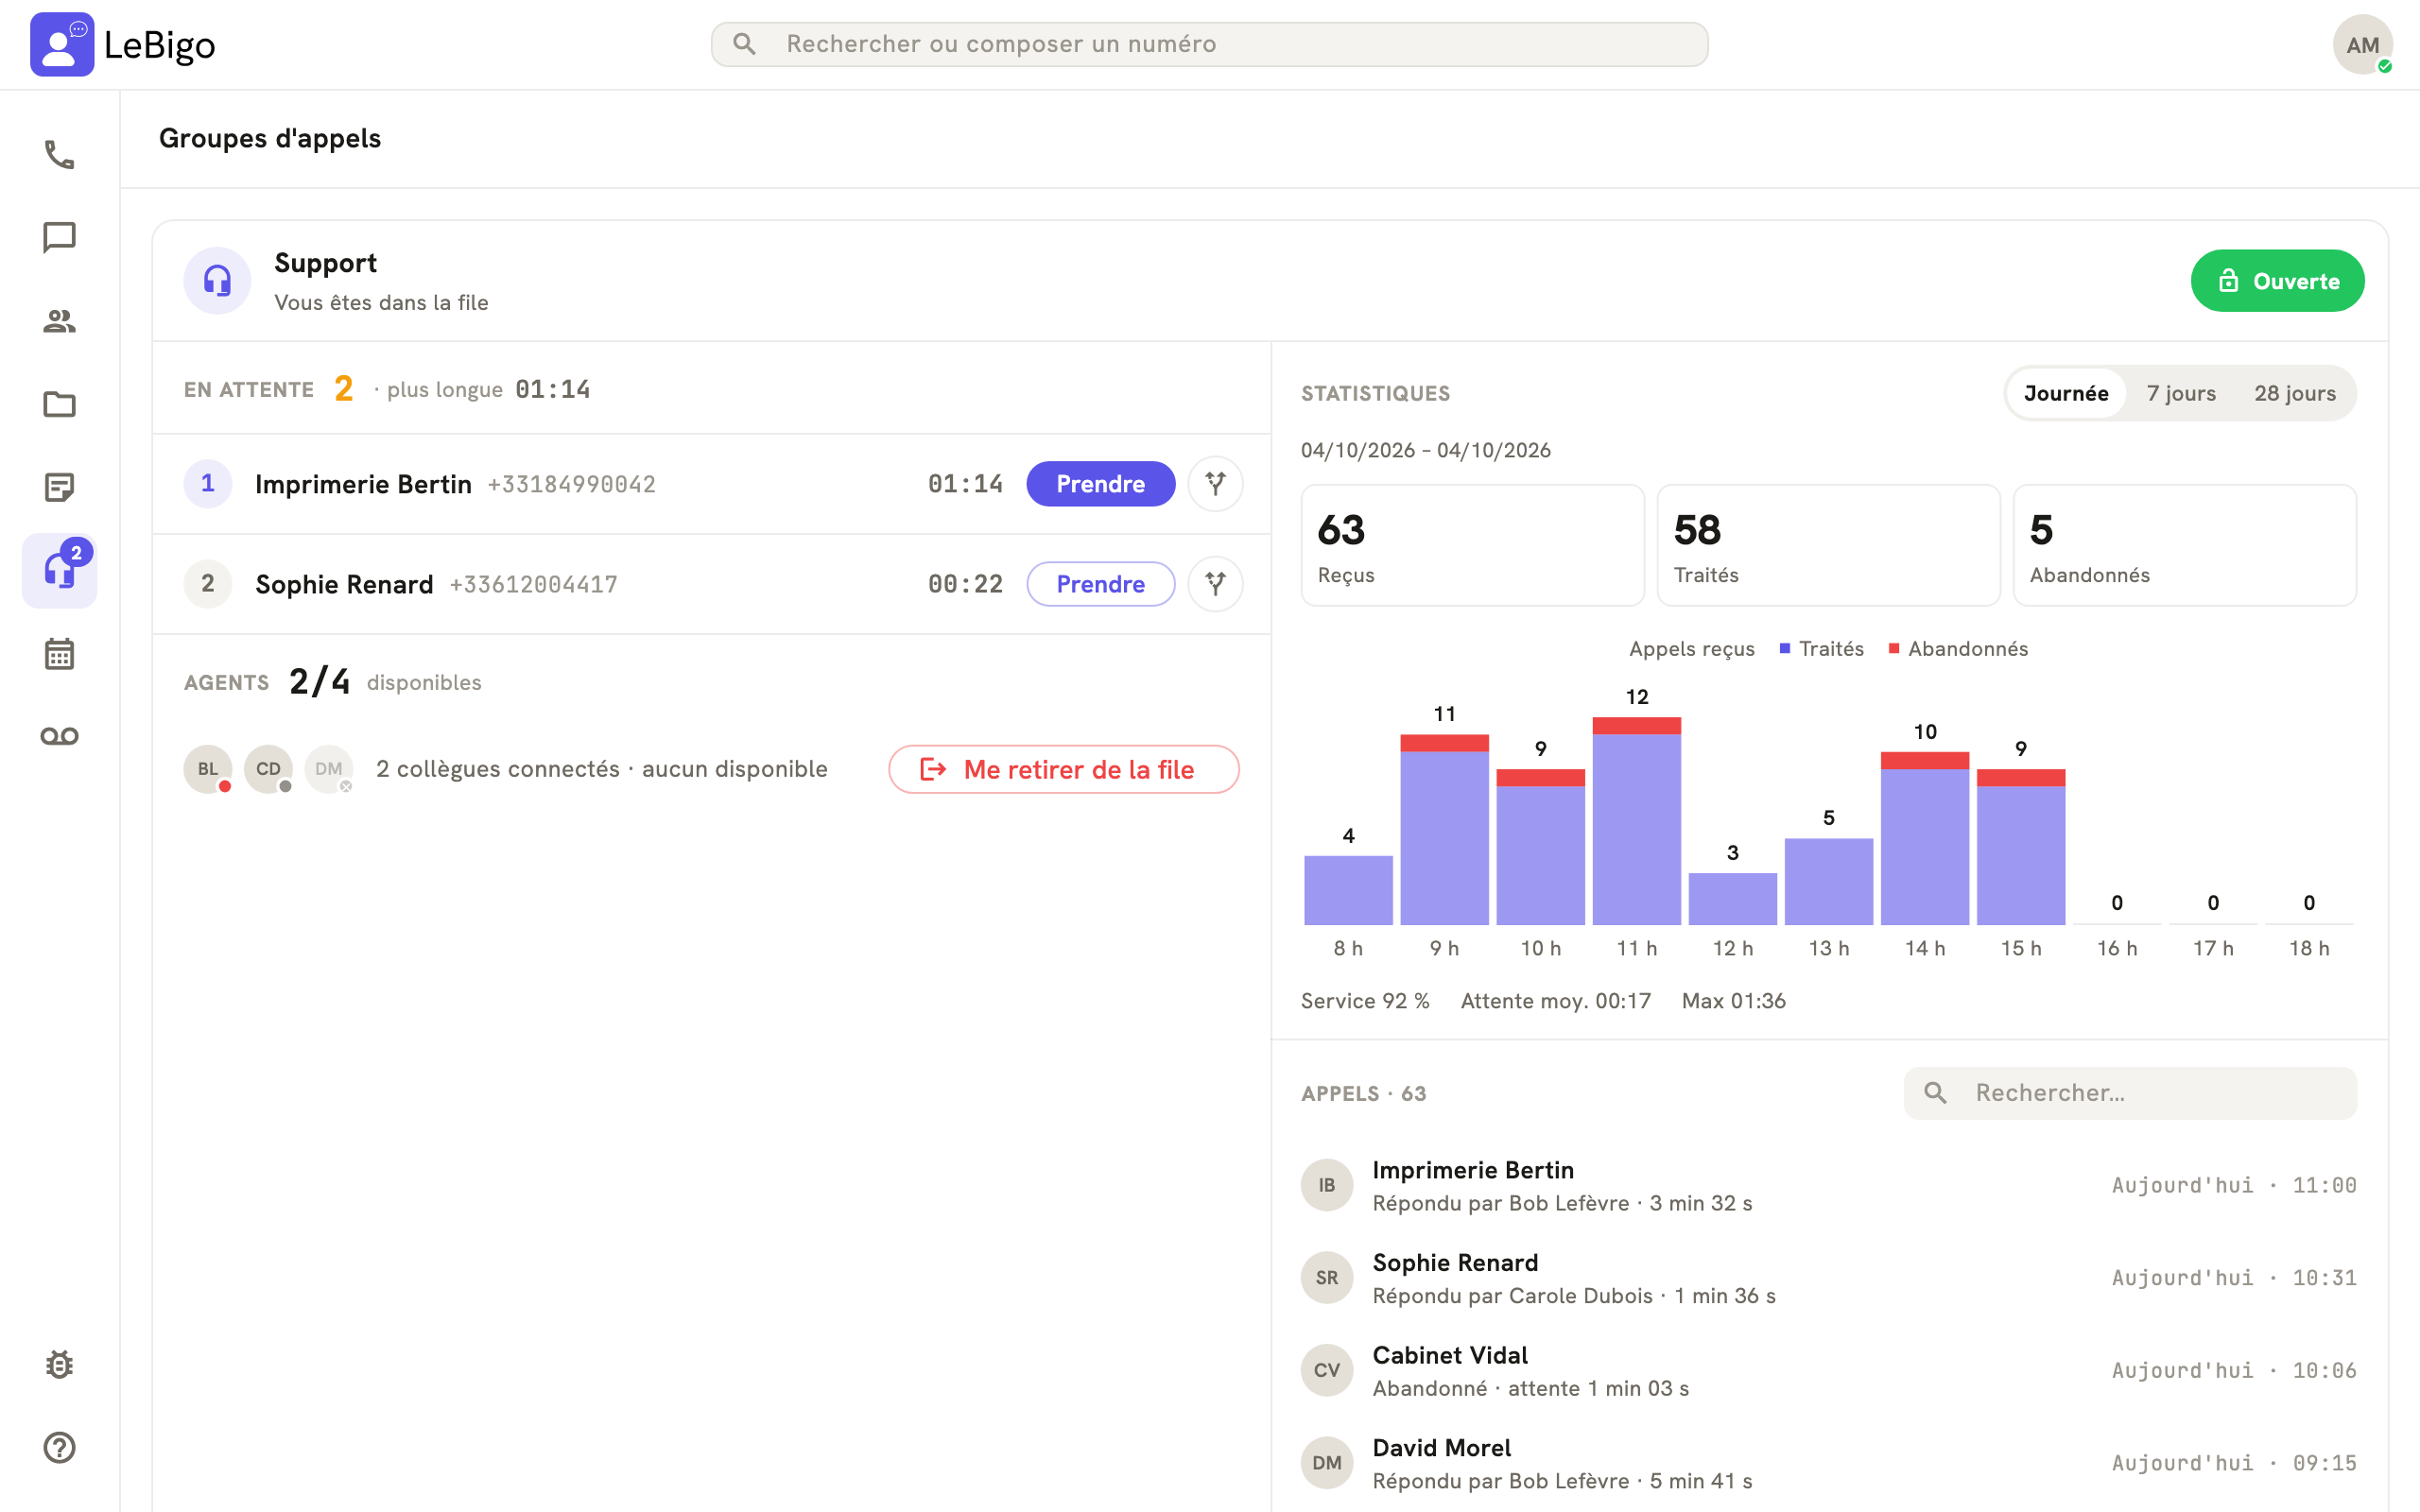Click the CD agent avatar
This screenshot has width=2420, height=1512.
click(x=268, y=769)
